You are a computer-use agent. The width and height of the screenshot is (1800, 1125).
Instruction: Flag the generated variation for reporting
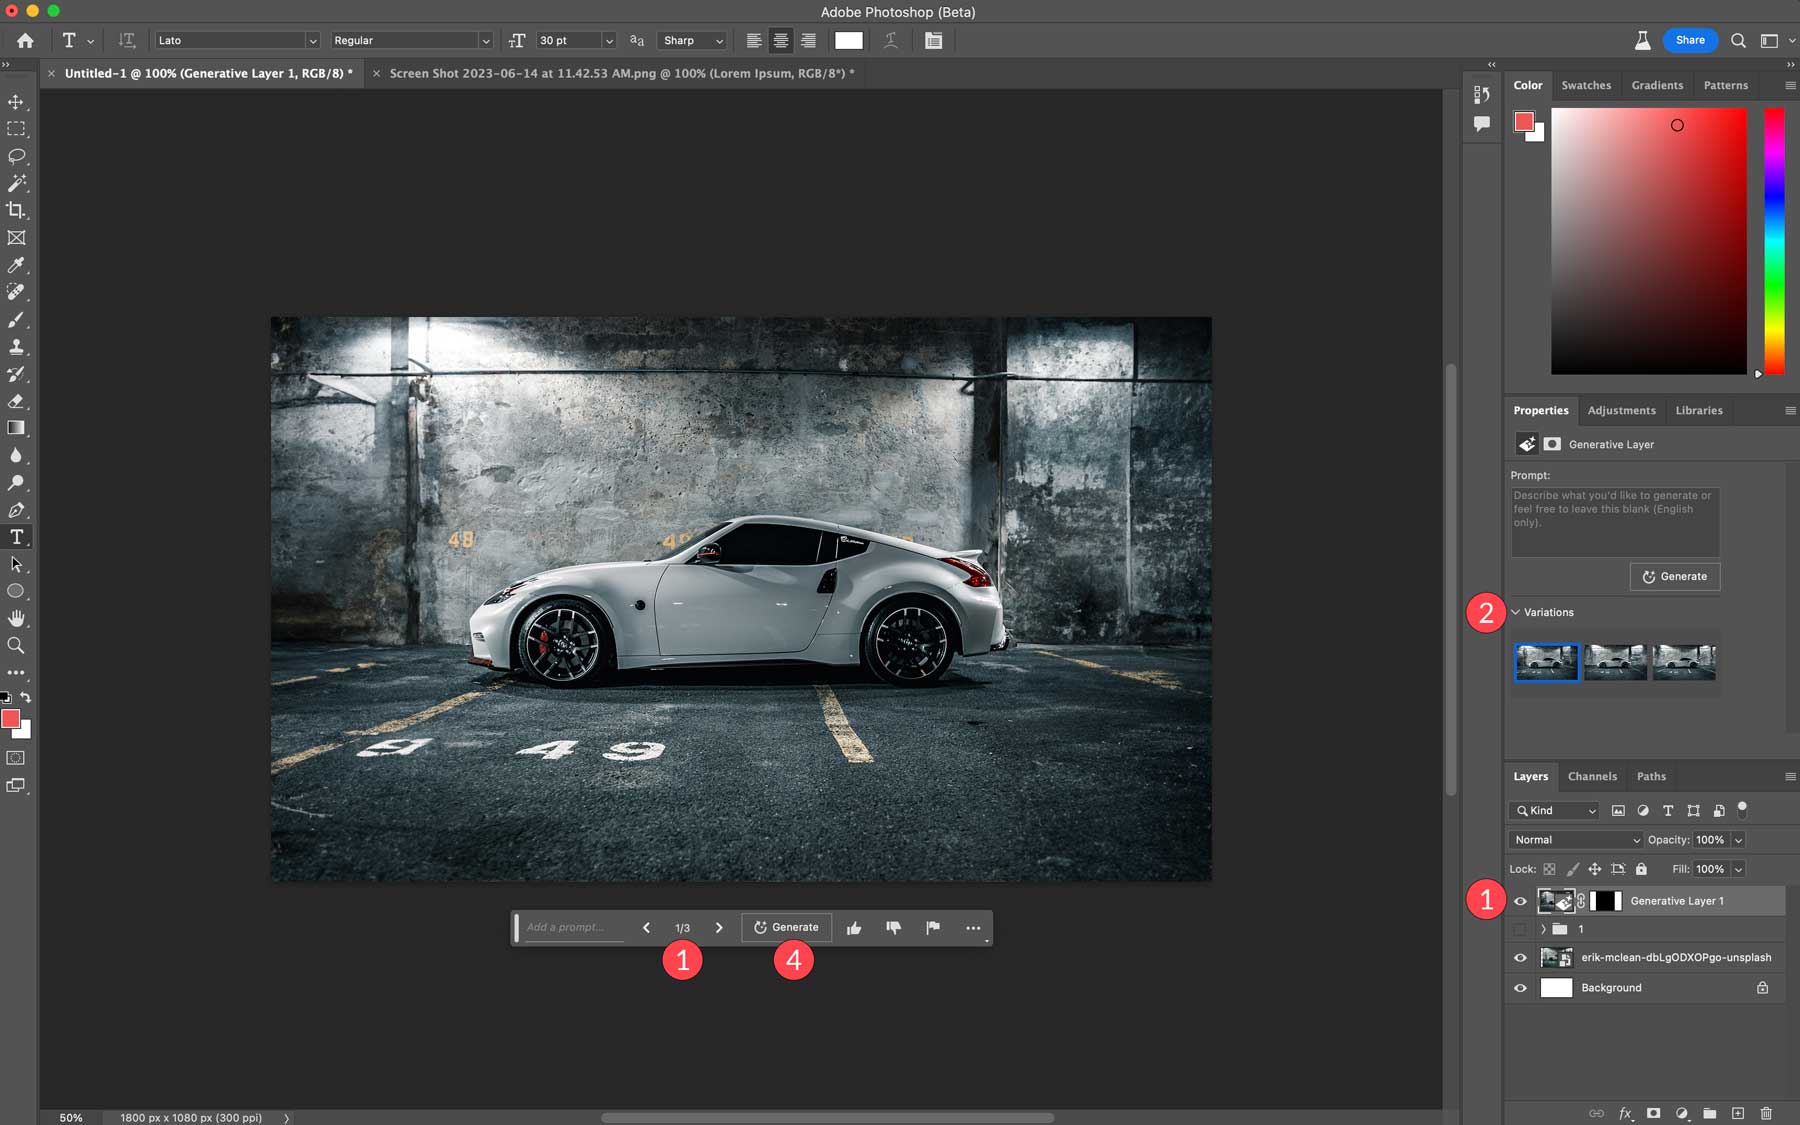[933, 928]
